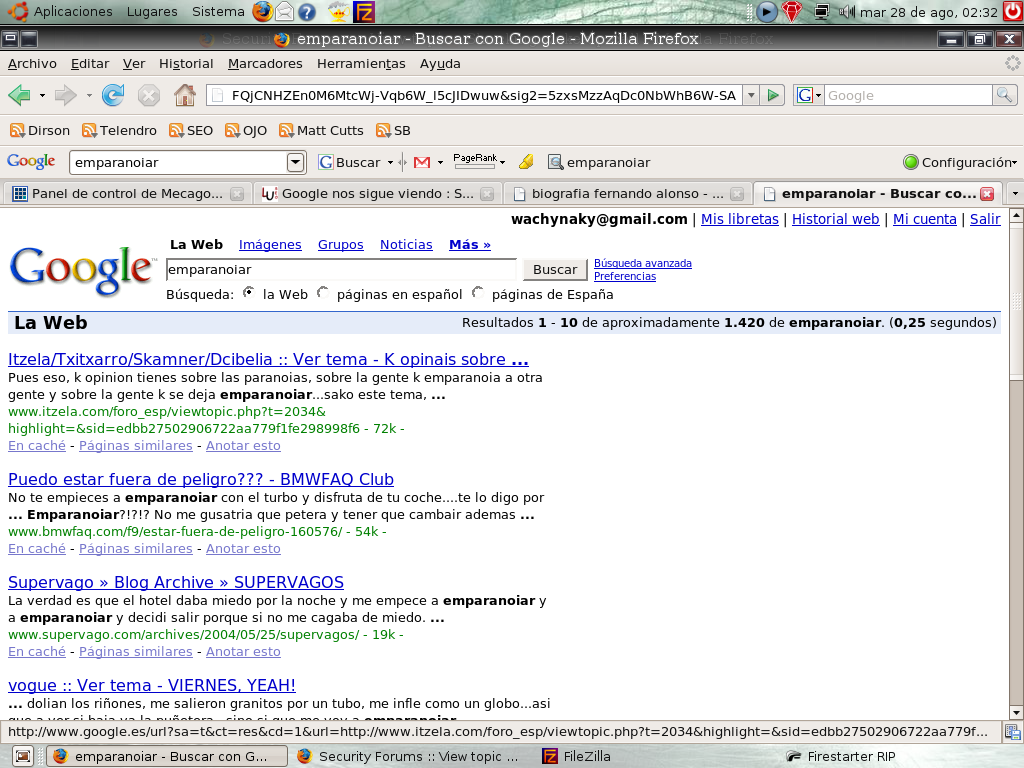Open the Marcadores menu
Screen dimensions: 1024x768
coord(265,64)
